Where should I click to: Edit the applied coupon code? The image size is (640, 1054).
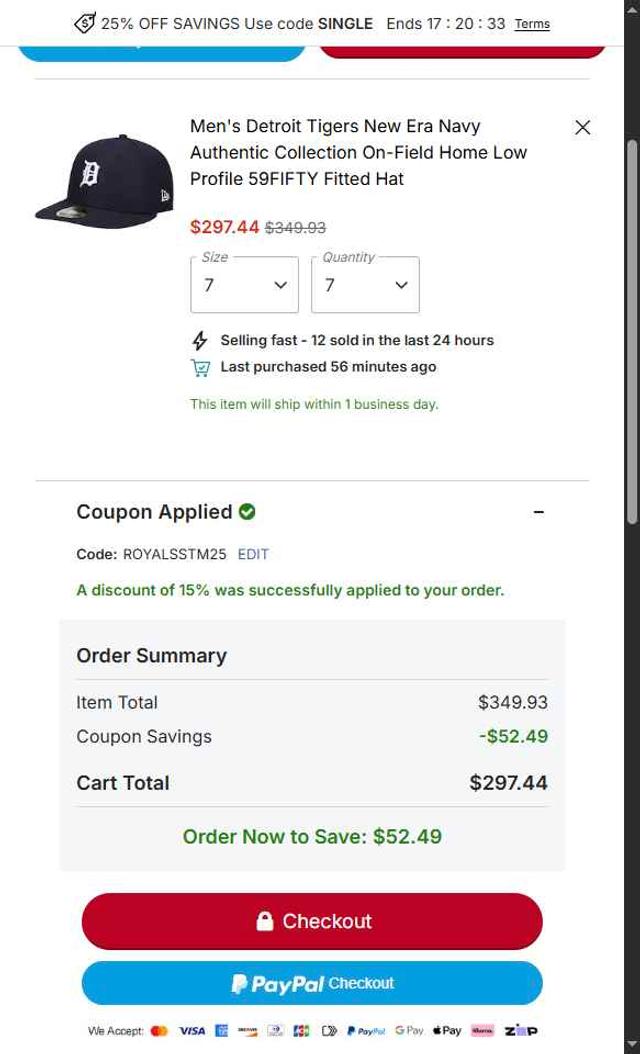[x=253, y=554]
